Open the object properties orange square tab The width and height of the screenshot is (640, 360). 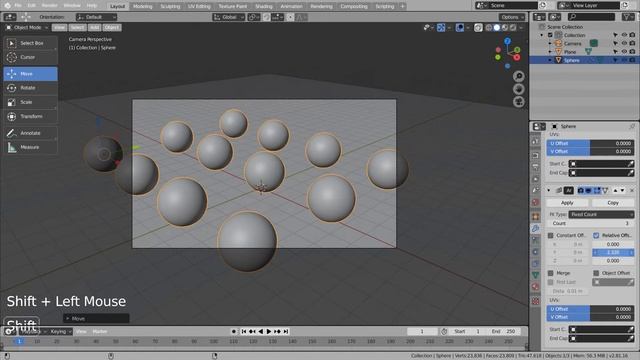(x=536, y=216)
